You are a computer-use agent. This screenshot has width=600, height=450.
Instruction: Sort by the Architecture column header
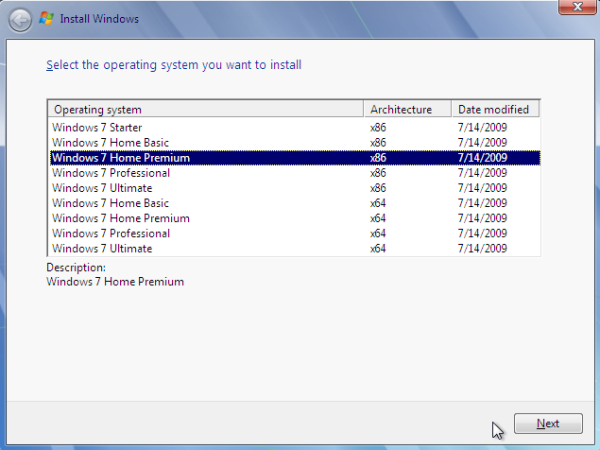(408, 109)
